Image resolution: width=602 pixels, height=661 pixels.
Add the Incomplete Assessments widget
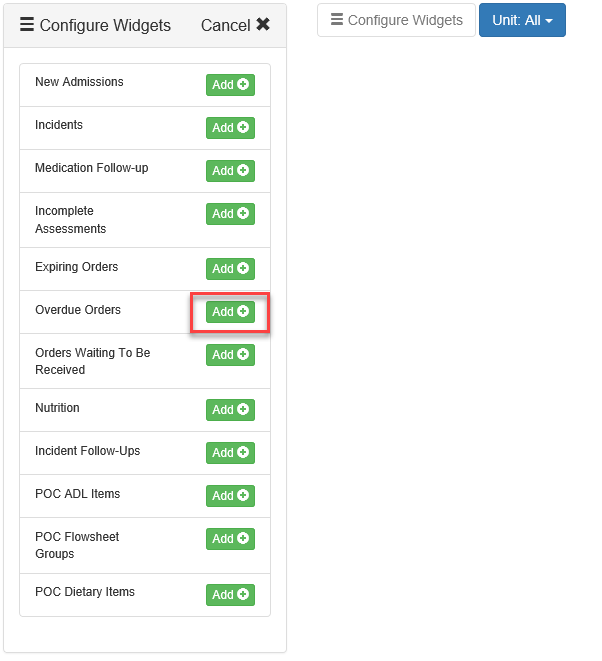(x=230, y=214)
